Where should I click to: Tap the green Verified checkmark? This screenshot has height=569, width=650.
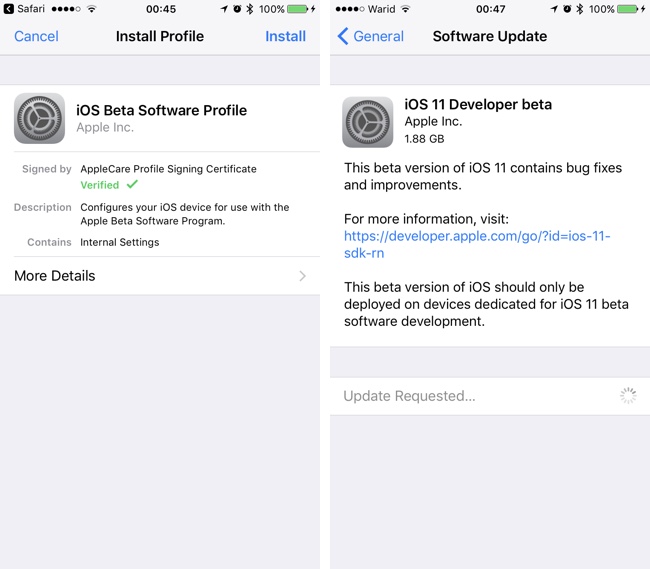click(132, 184)
